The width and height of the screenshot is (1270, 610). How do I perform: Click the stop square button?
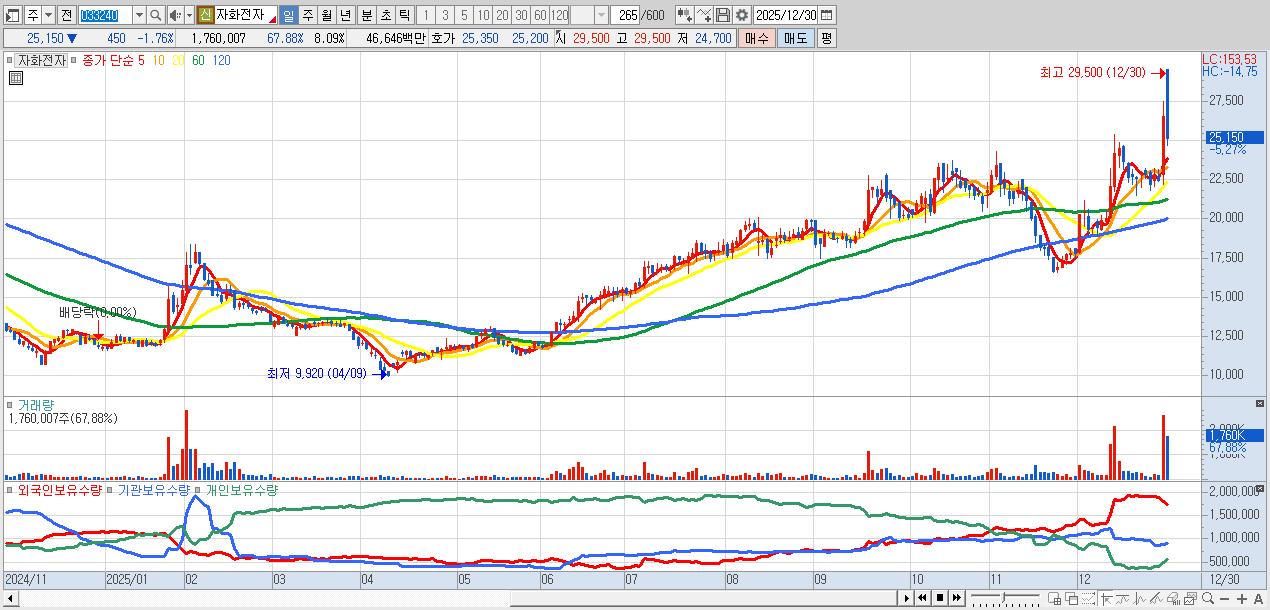click(940, 598)
